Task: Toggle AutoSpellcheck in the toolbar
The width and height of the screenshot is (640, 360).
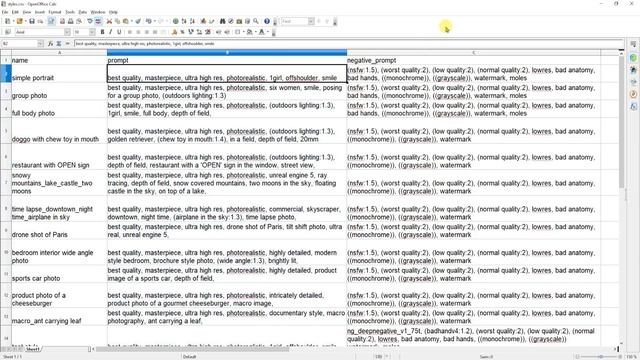Action: pos(98,21)
